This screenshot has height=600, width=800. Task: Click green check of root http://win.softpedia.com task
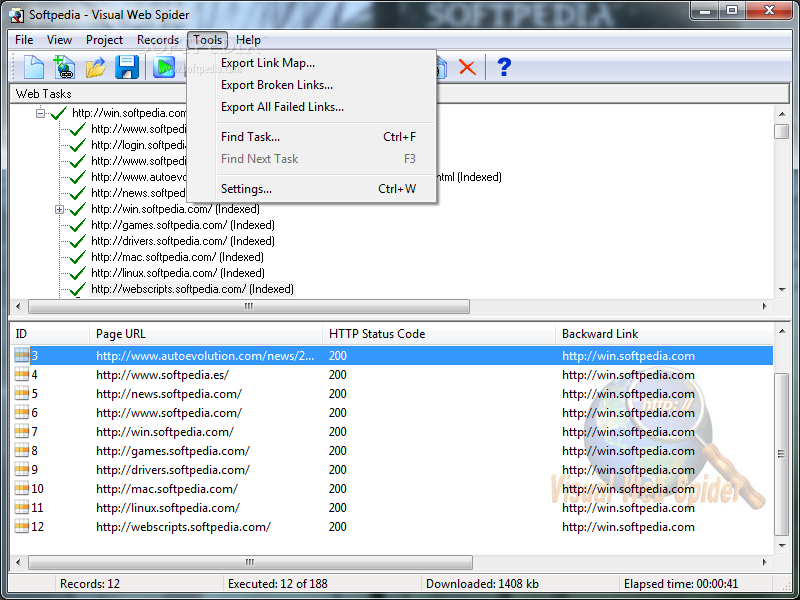click(x=59, y=113)
